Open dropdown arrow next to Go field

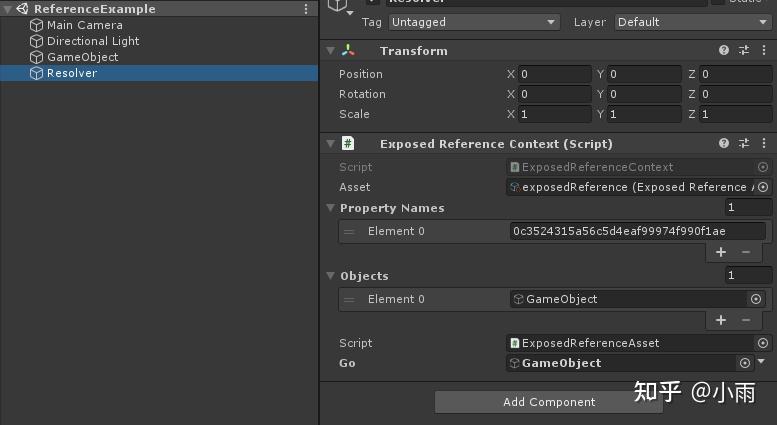tap(762, 362)
